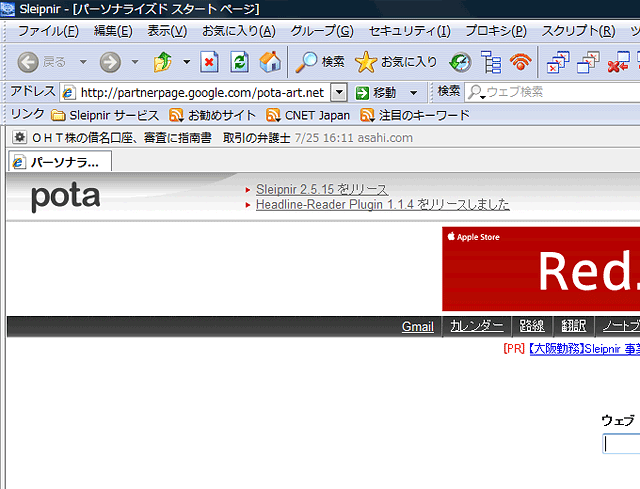The image size is (640, 489).
Task: Open the Sleipnir サービス links folder
Action: [105, 116]
